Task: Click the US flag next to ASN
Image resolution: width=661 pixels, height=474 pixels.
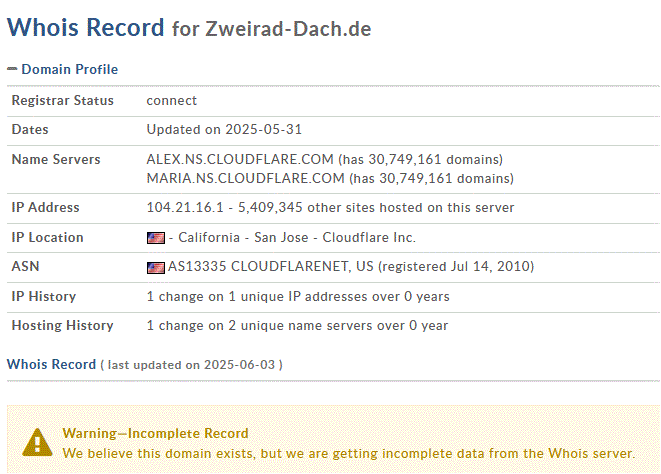Action: [156, 267]
